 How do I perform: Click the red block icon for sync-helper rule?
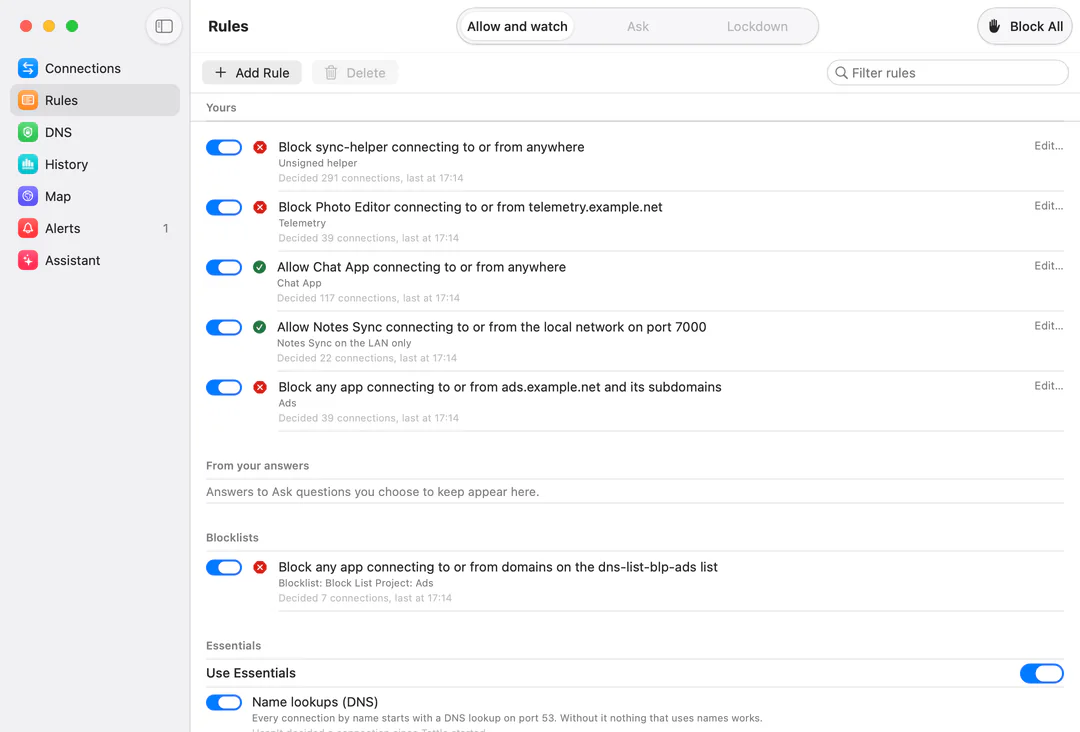tap(260, 147)
